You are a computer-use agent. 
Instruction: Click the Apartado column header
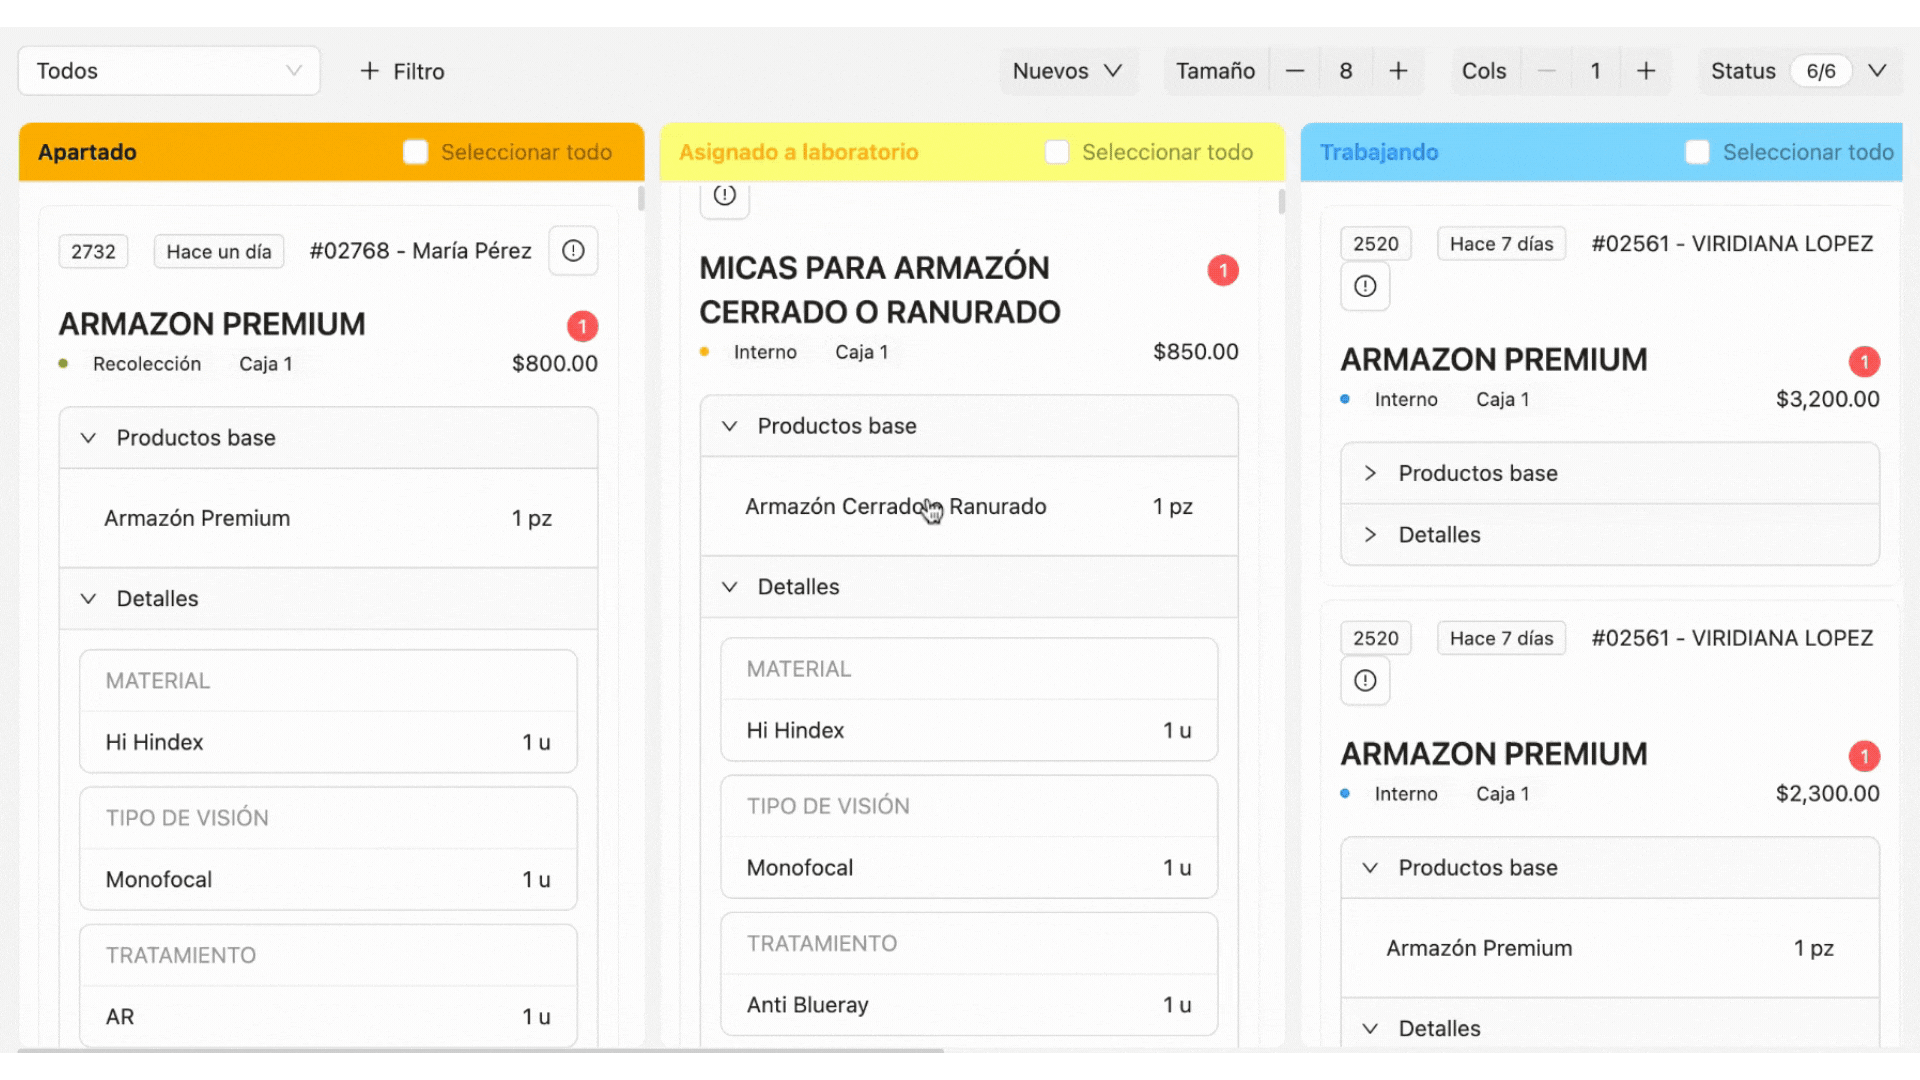(x=88, y=152)
